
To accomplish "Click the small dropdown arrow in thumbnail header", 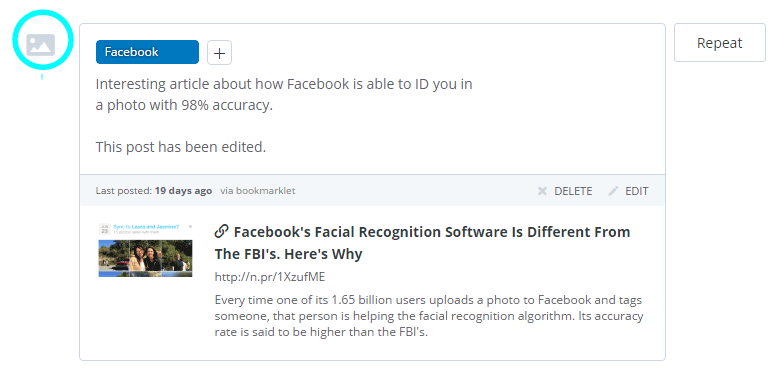I will tap(190, 227).
